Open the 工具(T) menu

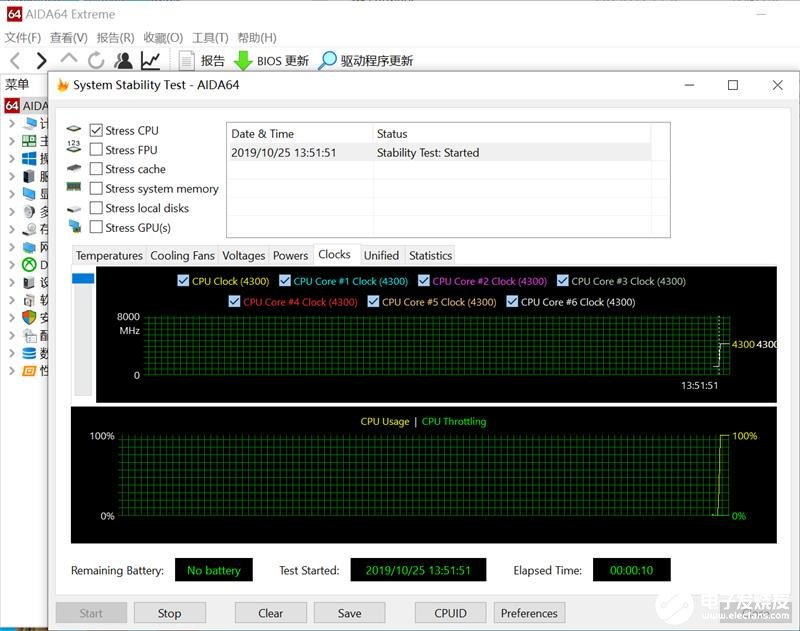tap(210, 38)
